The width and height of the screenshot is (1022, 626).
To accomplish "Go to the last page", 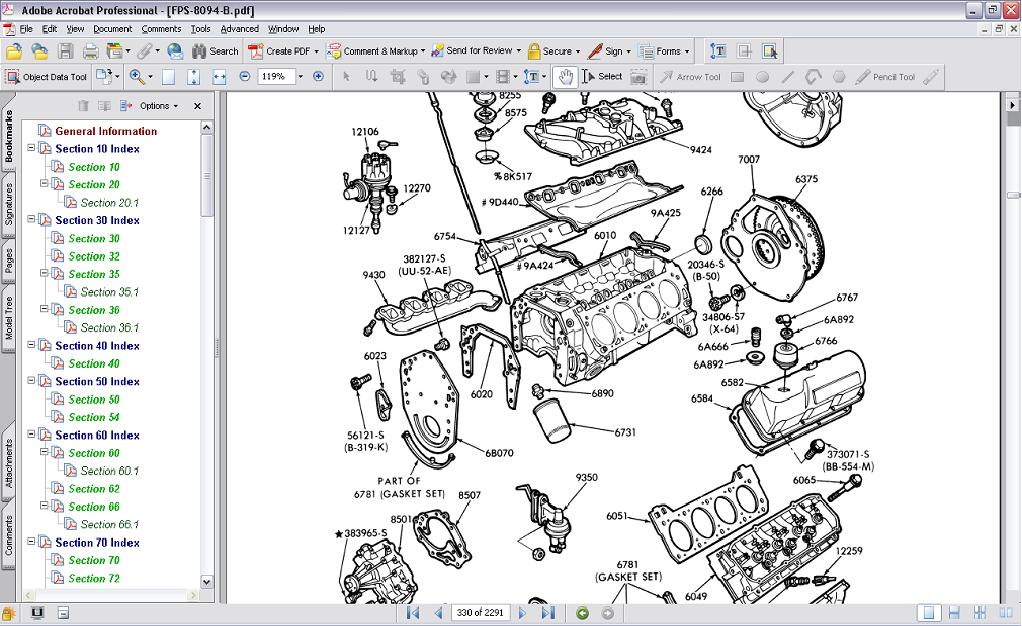I will 548,613.
